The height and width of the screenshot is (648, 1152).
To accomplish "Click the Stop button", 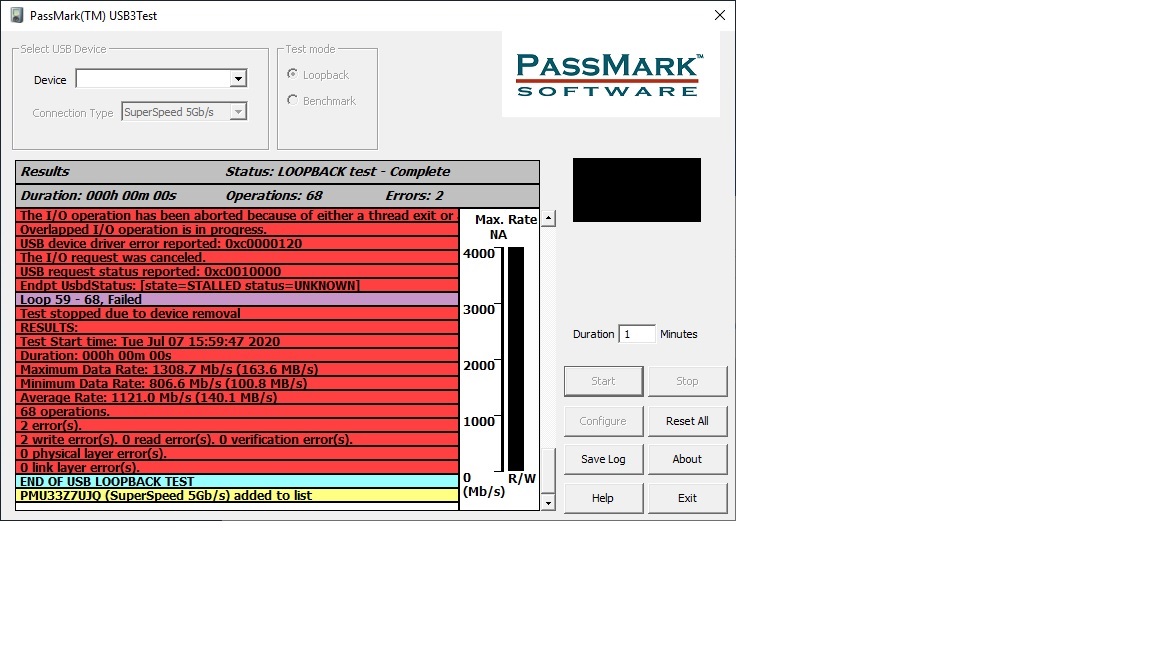I will (687, 381).
